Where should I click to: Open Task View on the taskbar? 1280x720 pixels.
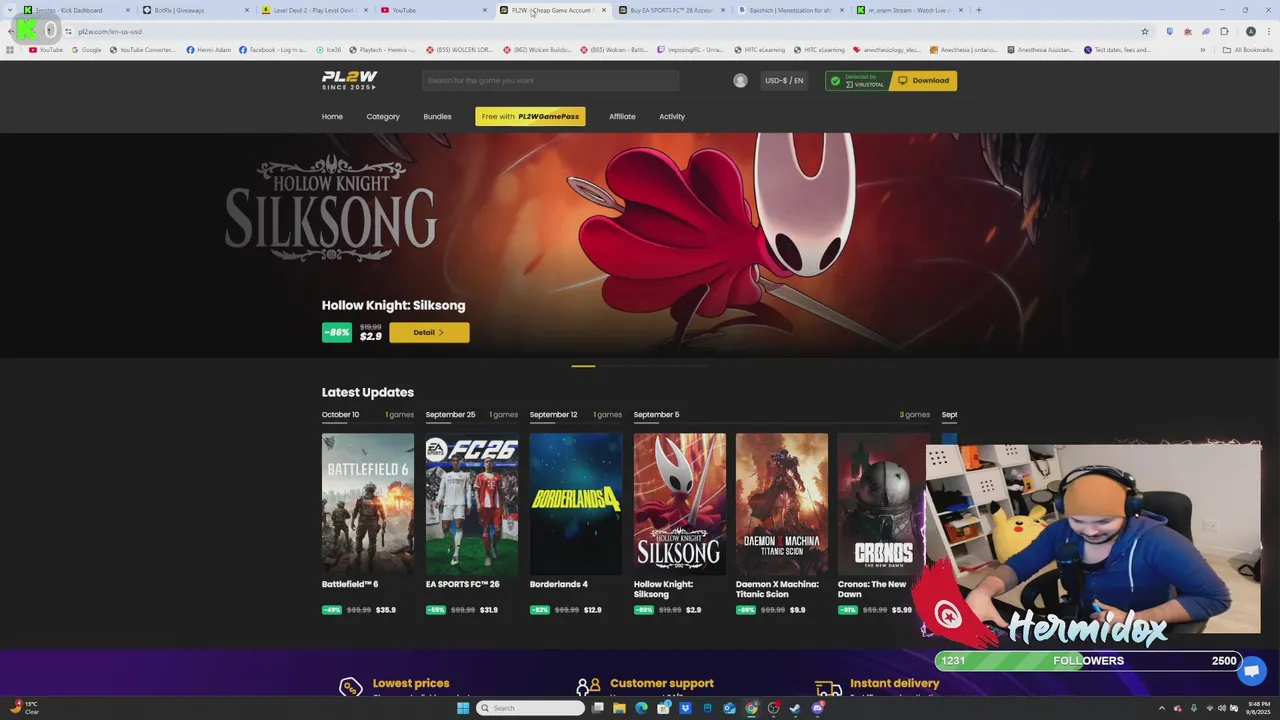[x=598, y=708]
